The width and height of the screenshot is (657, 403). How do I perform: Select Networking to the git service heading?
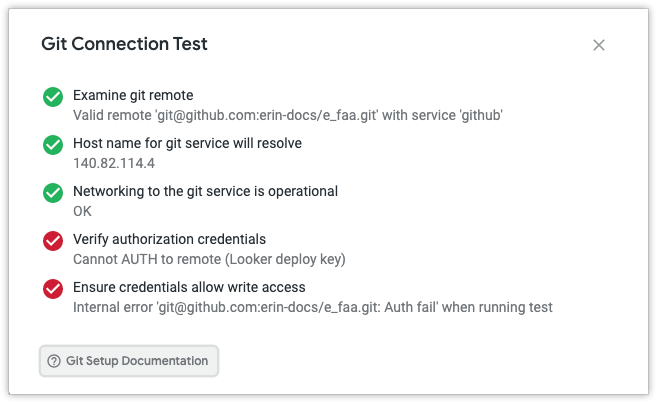pos(205,192)
